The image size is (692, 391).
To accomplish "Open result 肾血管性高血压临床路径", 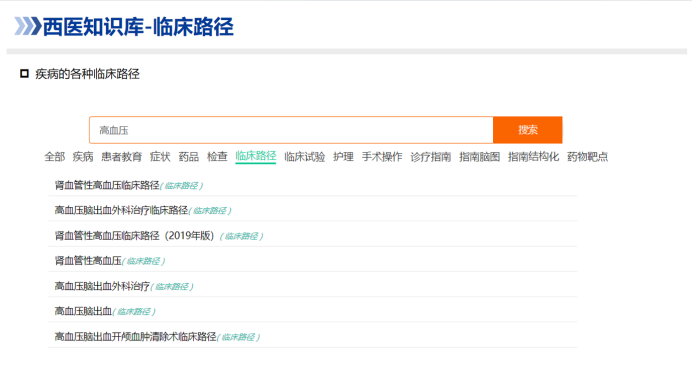I will pyautogui.click(x=107, y=185).
